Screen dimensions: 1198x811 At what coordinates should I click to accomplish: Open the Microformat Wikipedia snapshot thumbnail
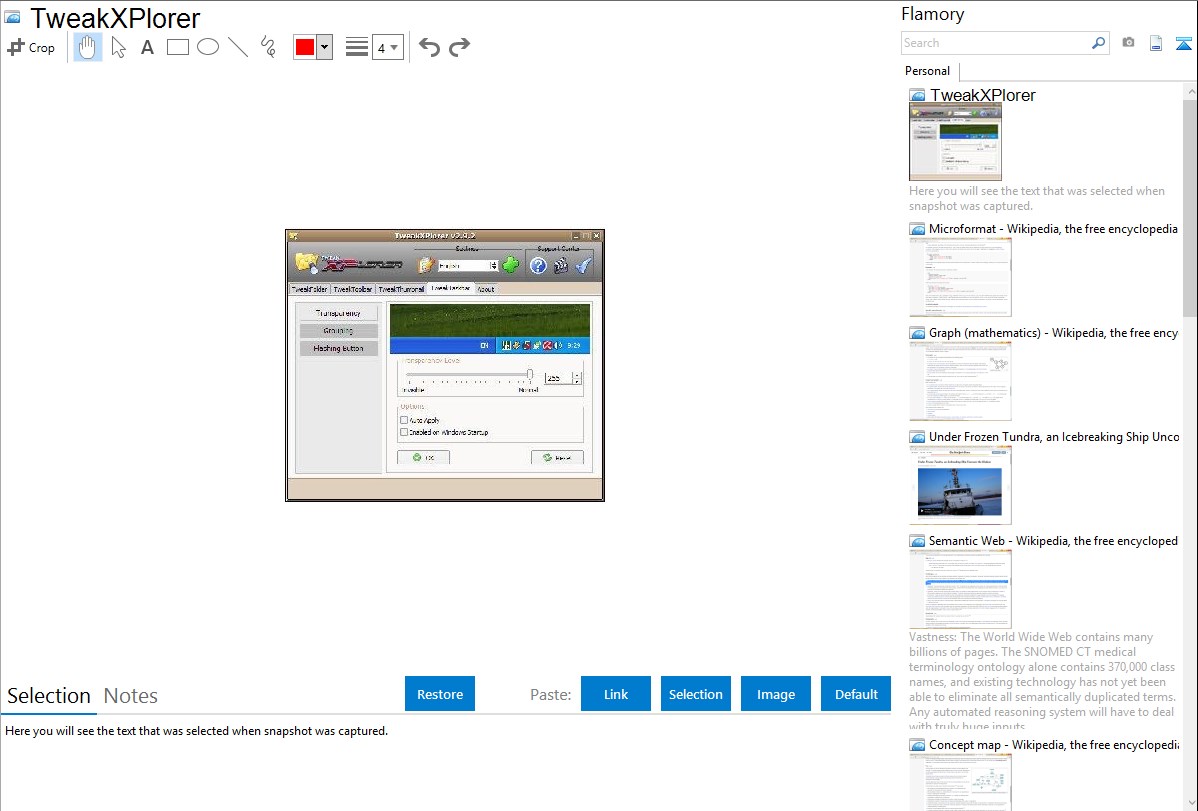coord(960,277)
